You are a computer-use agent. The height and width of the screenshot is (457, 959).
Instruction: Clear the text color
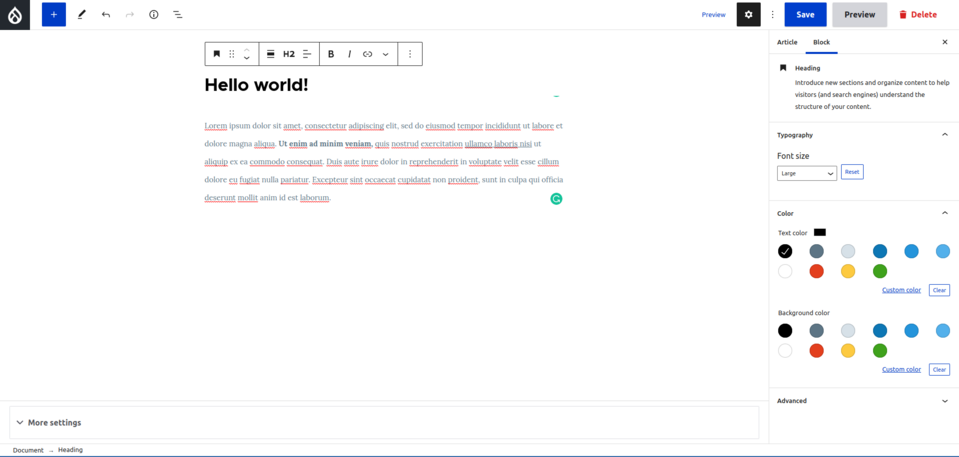(939, 290)
